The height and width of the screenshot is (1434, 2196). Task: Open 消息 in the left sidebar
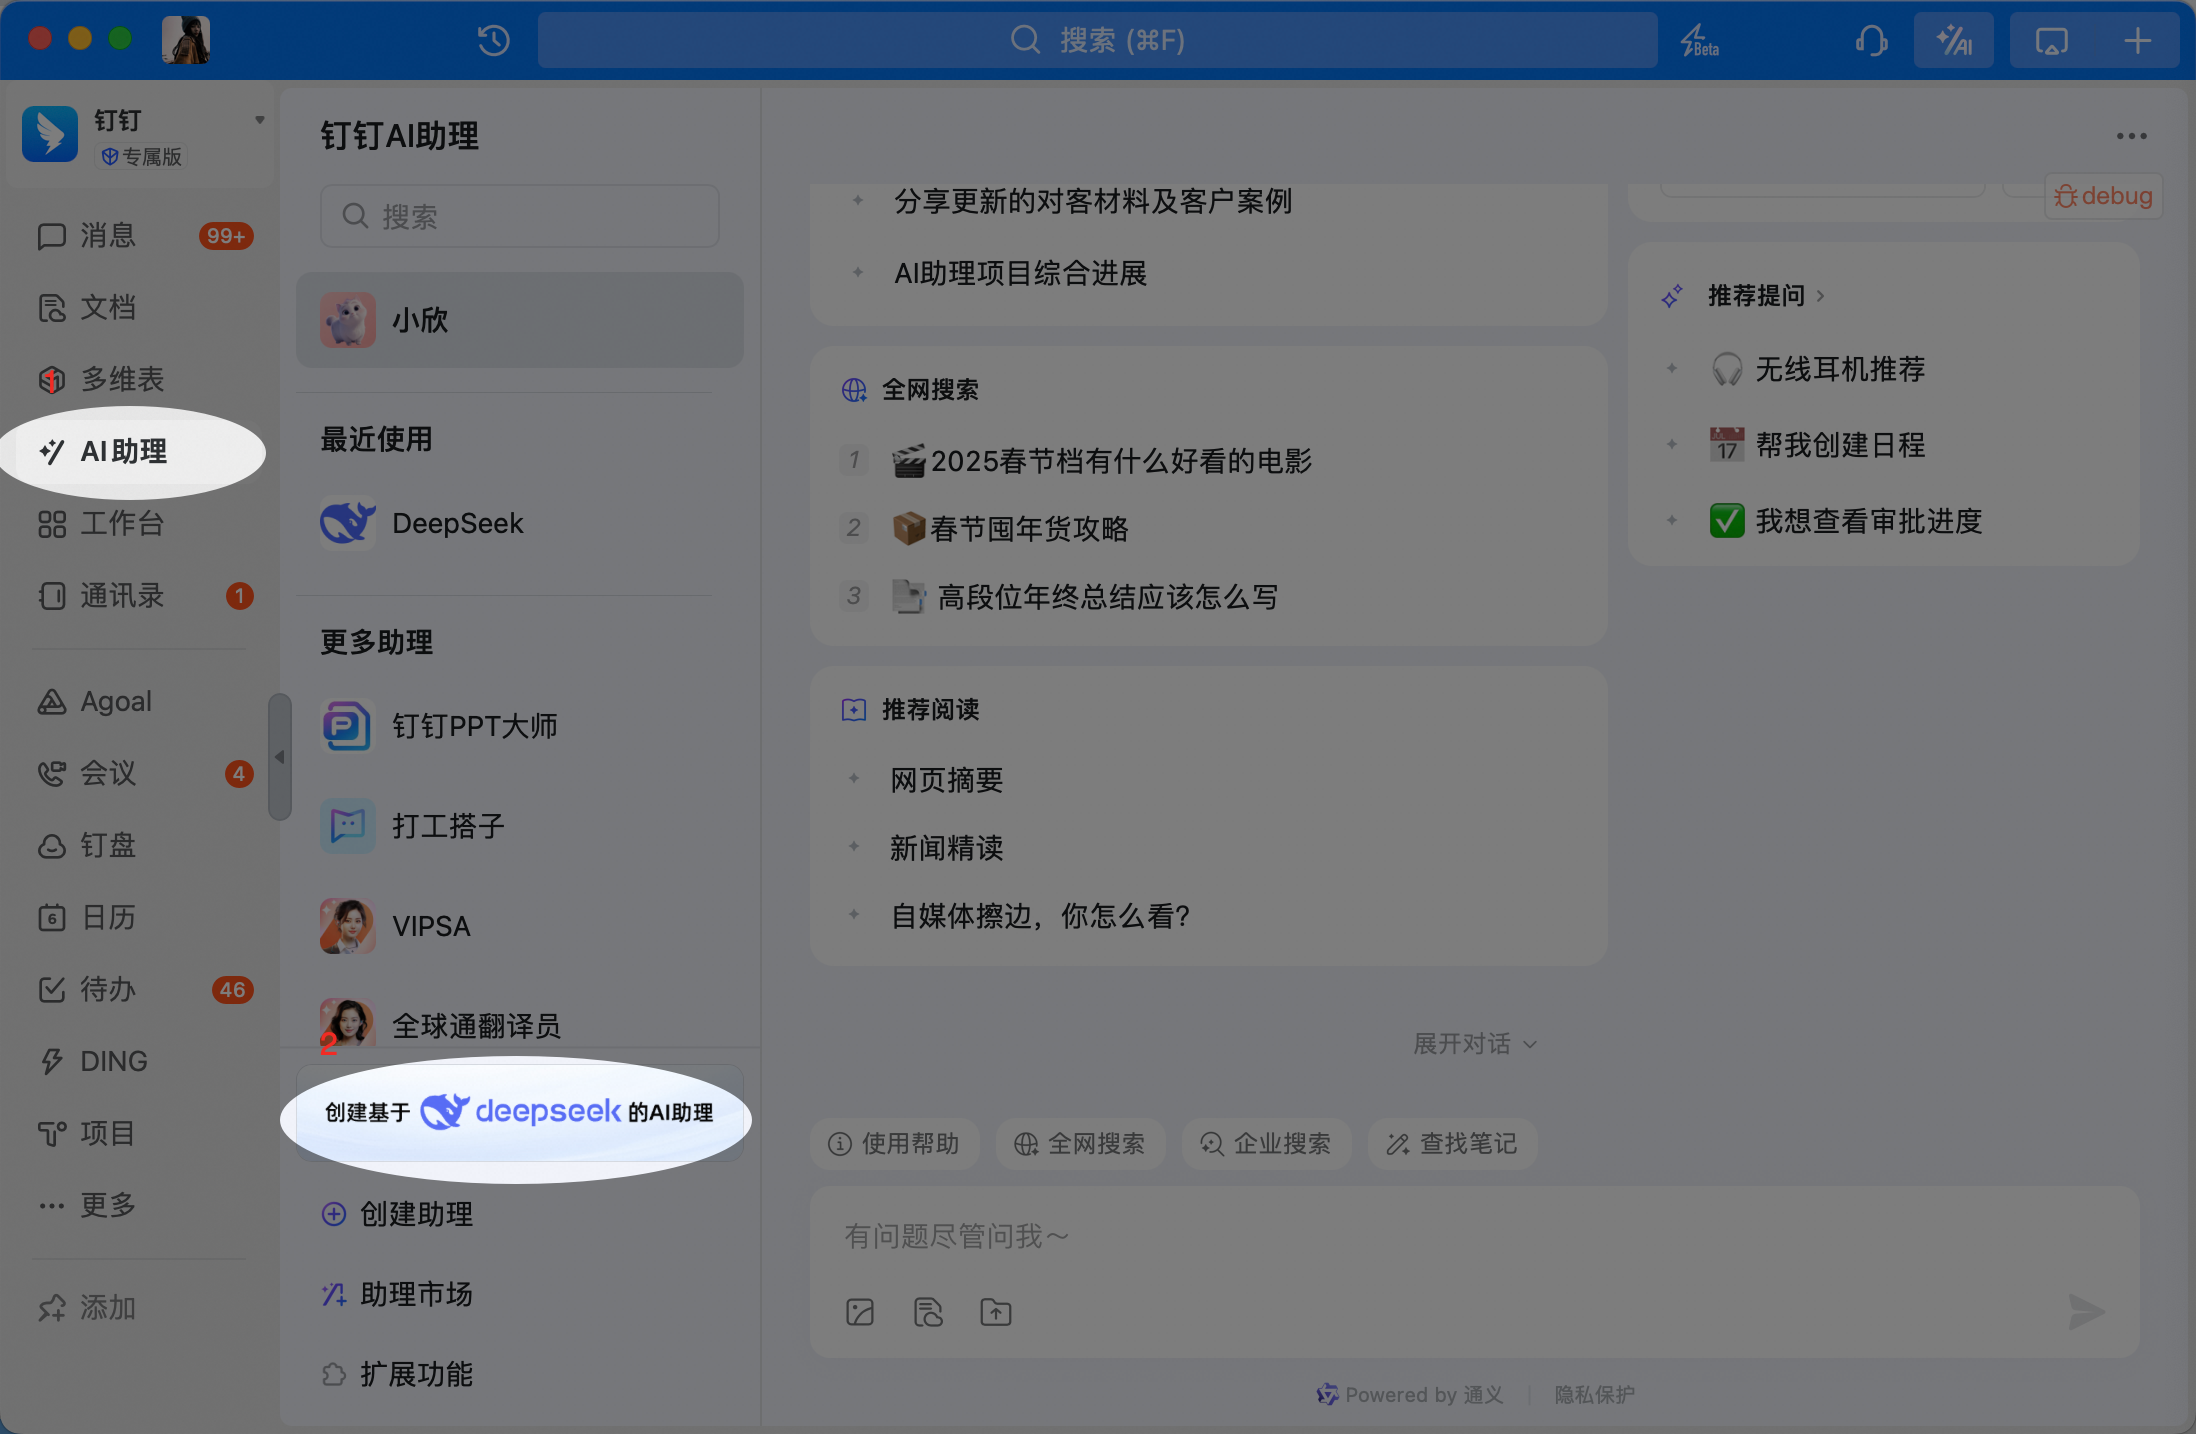point(108,236)
